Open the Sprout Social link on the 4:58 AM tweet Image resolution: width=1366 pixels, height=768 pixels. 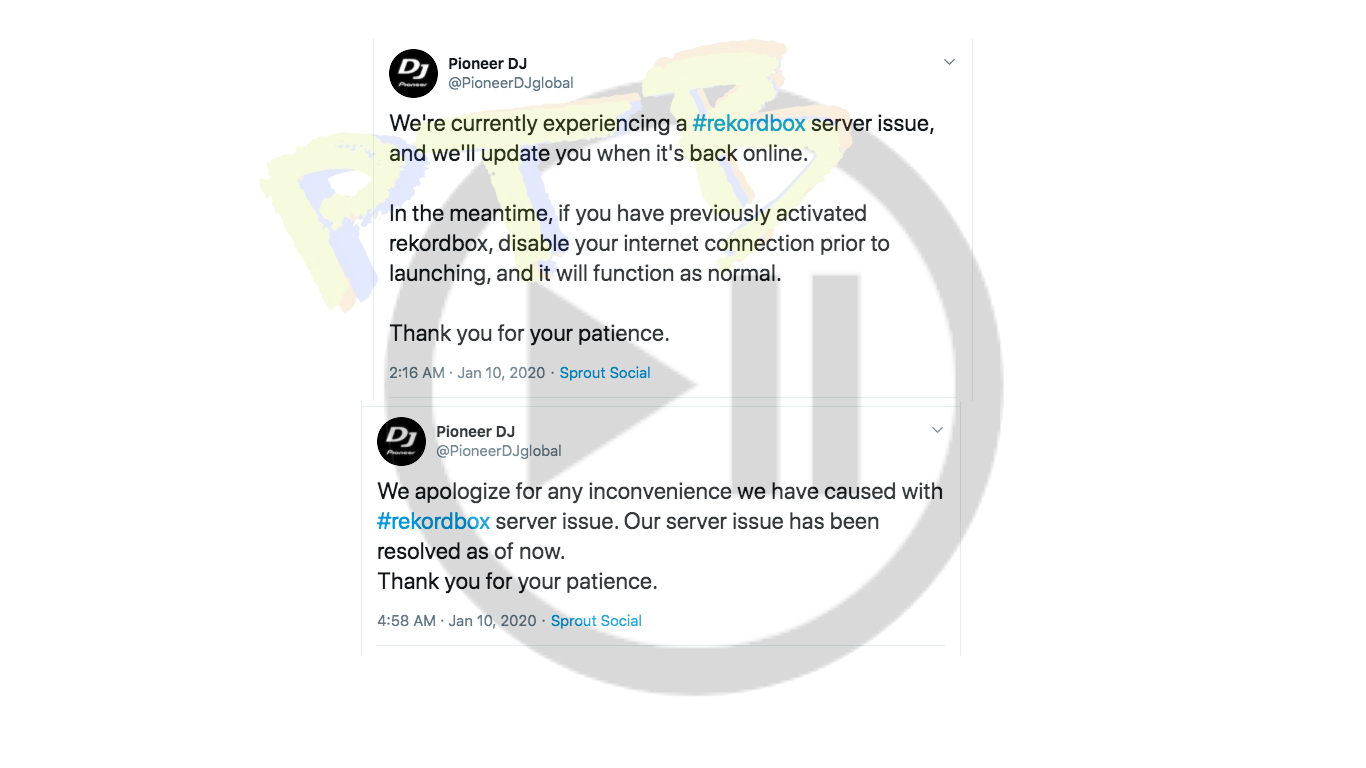pyautogui.click(x=596, y=621)
